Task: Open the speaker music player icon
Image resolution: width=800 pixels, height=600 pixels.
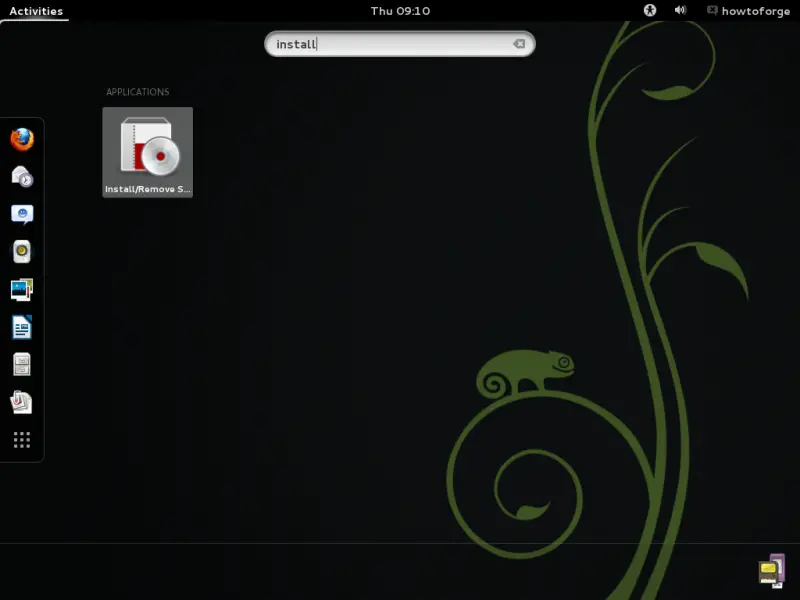Action: (x=22, y=252)
